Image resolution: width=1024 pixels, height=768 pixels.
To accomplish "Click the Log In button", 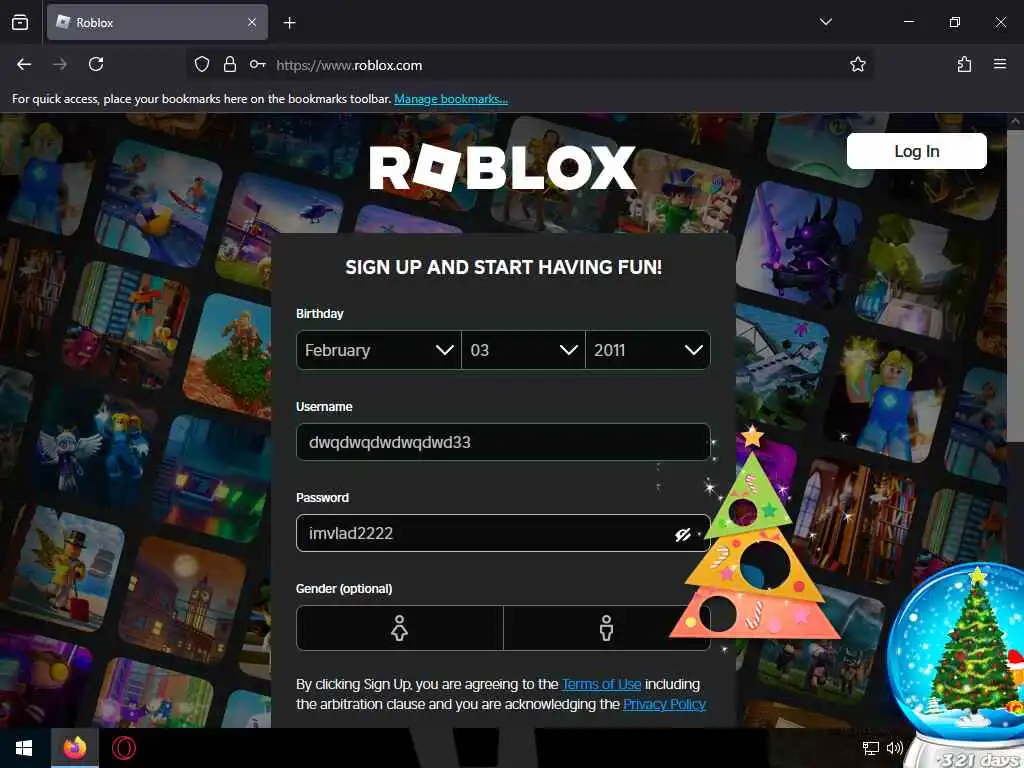I will (x=916, y=151).
